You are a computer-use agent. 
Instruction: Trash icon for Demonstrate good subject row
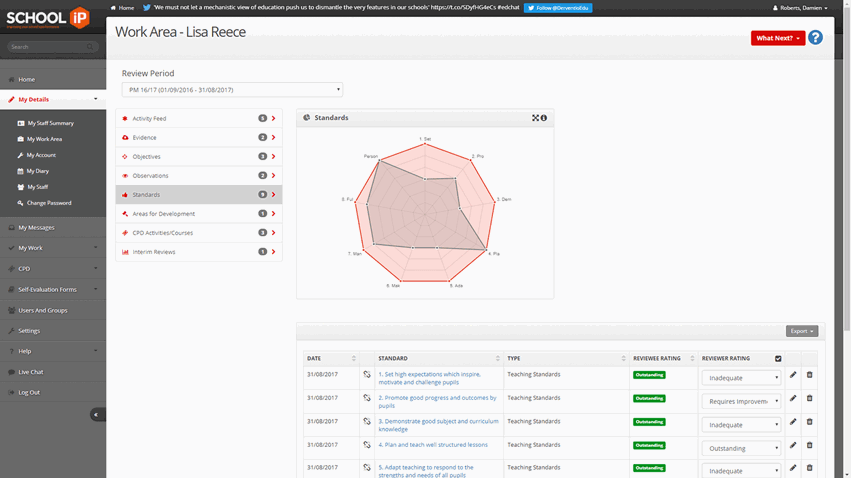(809, 422)
